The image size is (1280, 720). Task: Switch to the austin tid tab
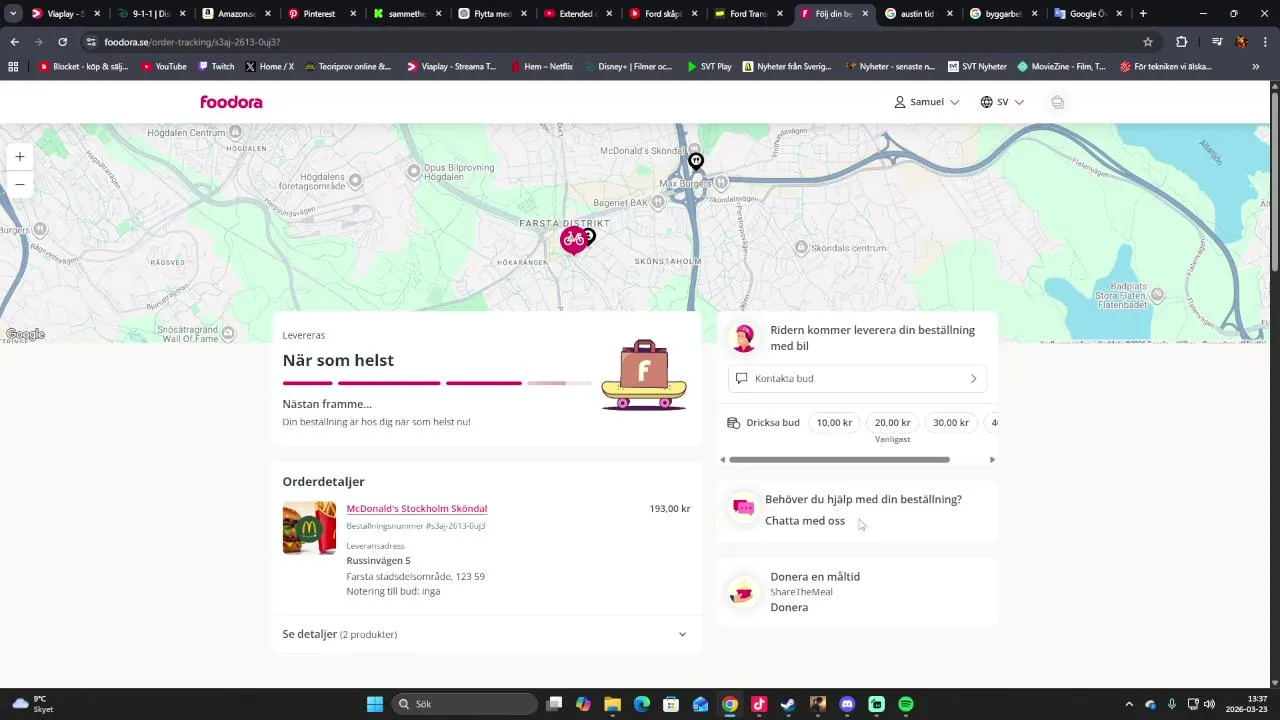pyautogui.click(x=917, y=14)
